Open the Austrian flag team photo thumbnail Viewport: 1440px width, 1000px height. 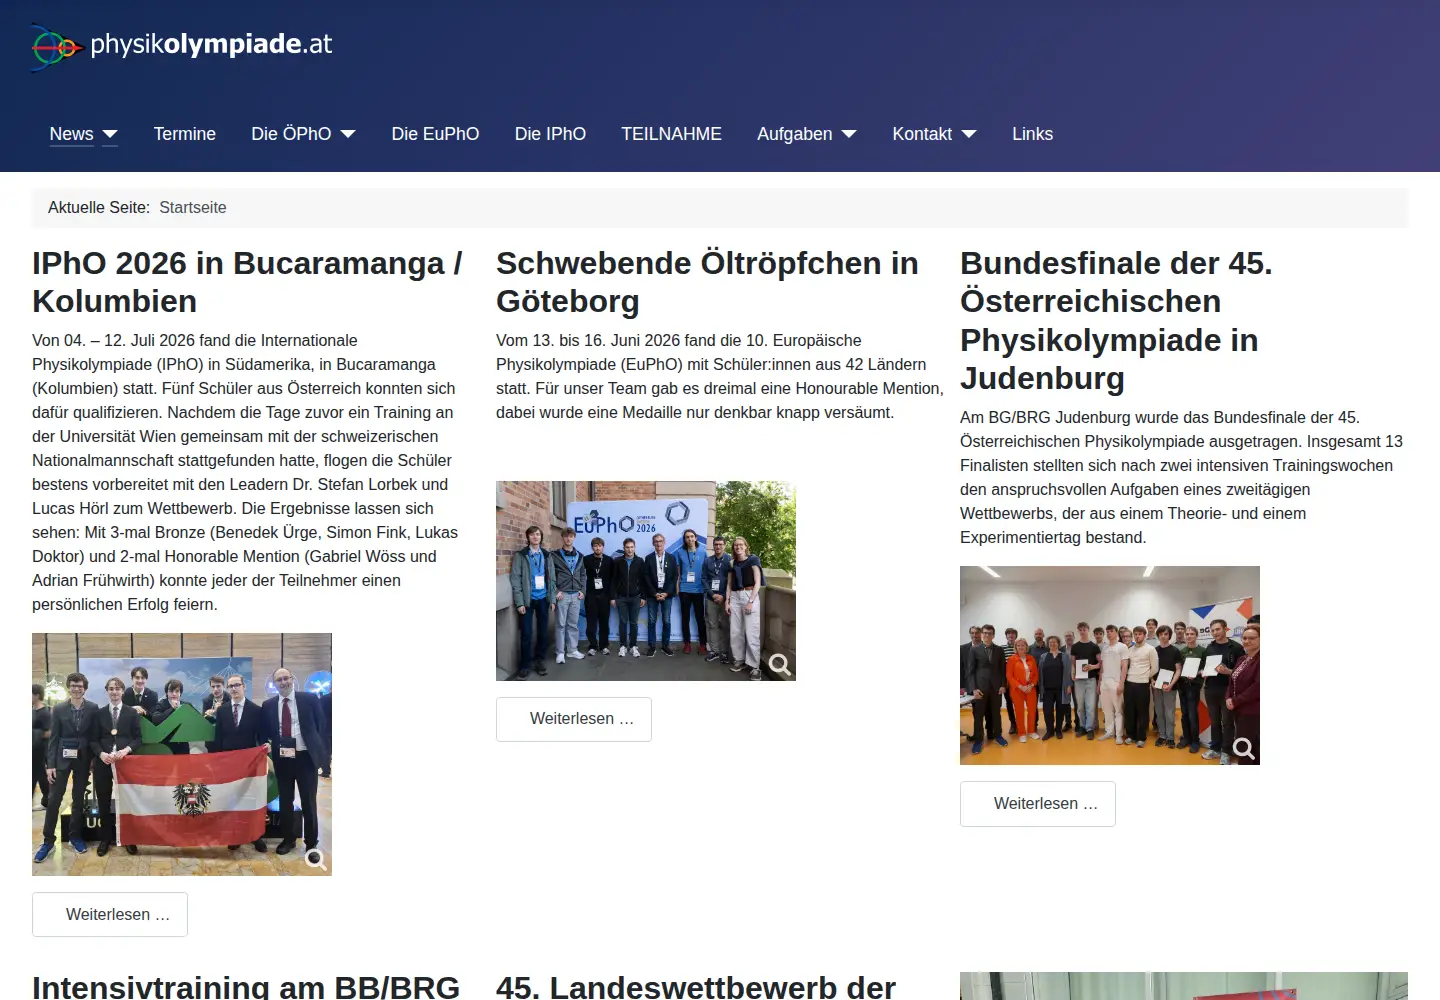182,754
